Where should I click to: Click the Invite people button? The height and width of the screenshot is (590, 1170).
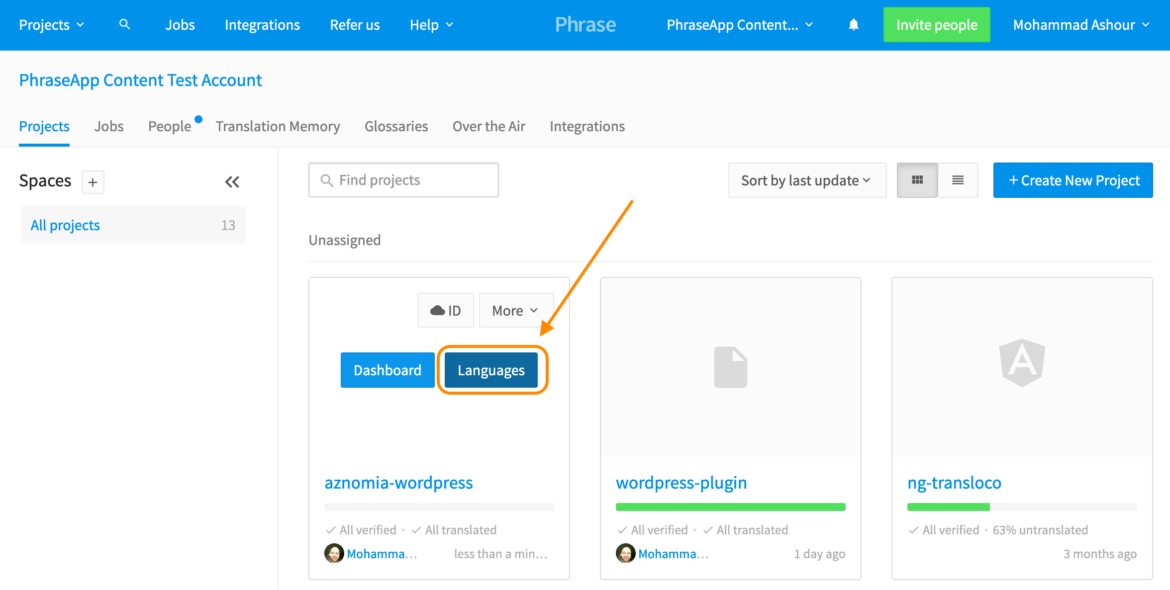936,25
